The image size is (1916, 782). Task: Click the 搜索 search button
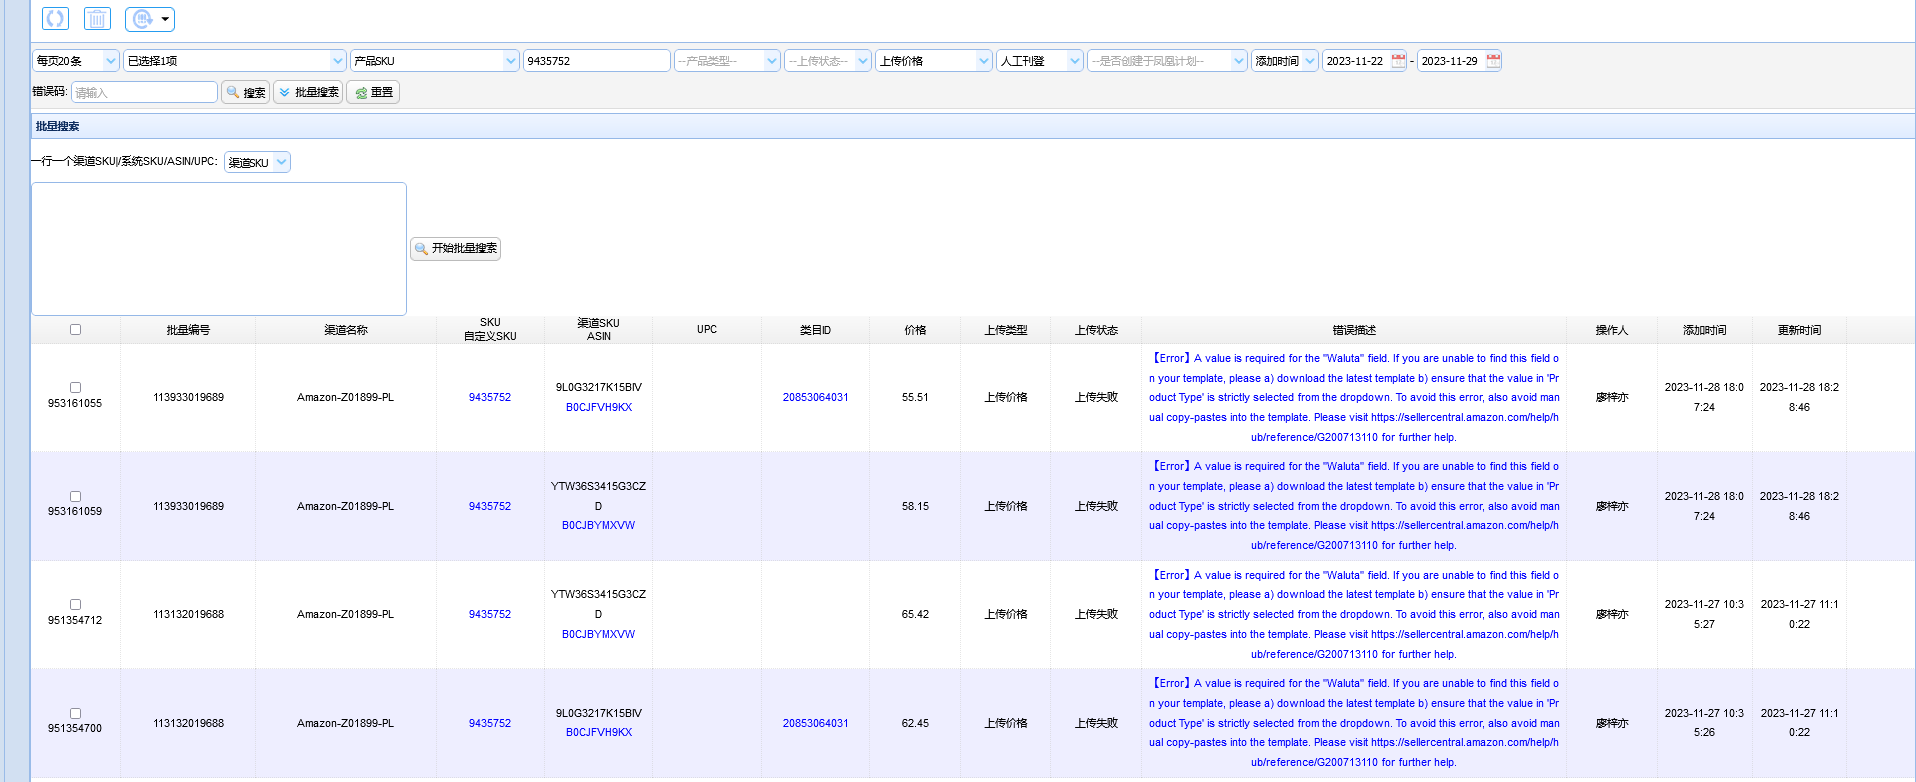point(246,92)
